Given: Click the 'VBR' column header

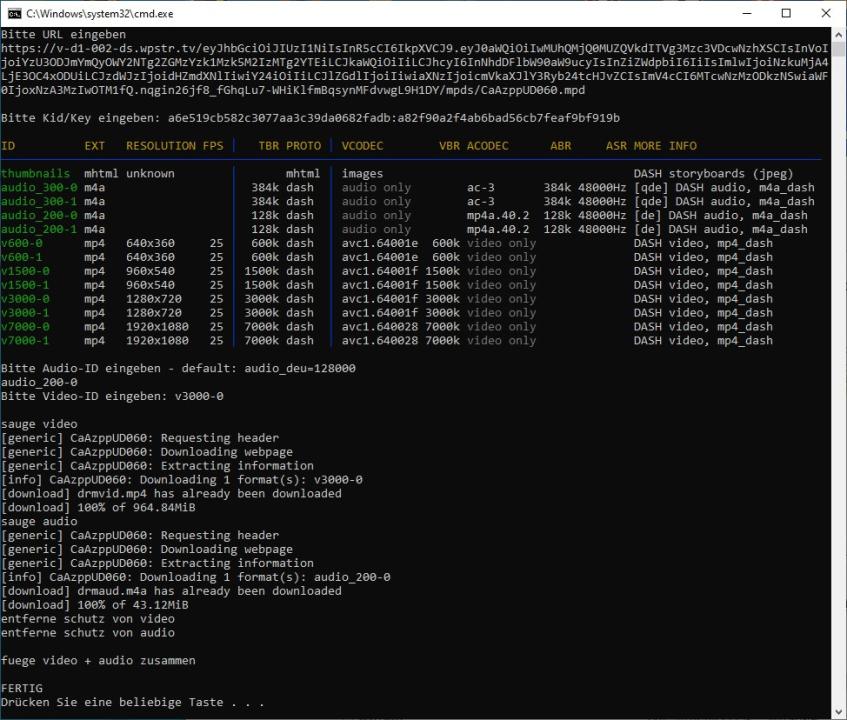Looking at the screenshot, I should [449, 146].
